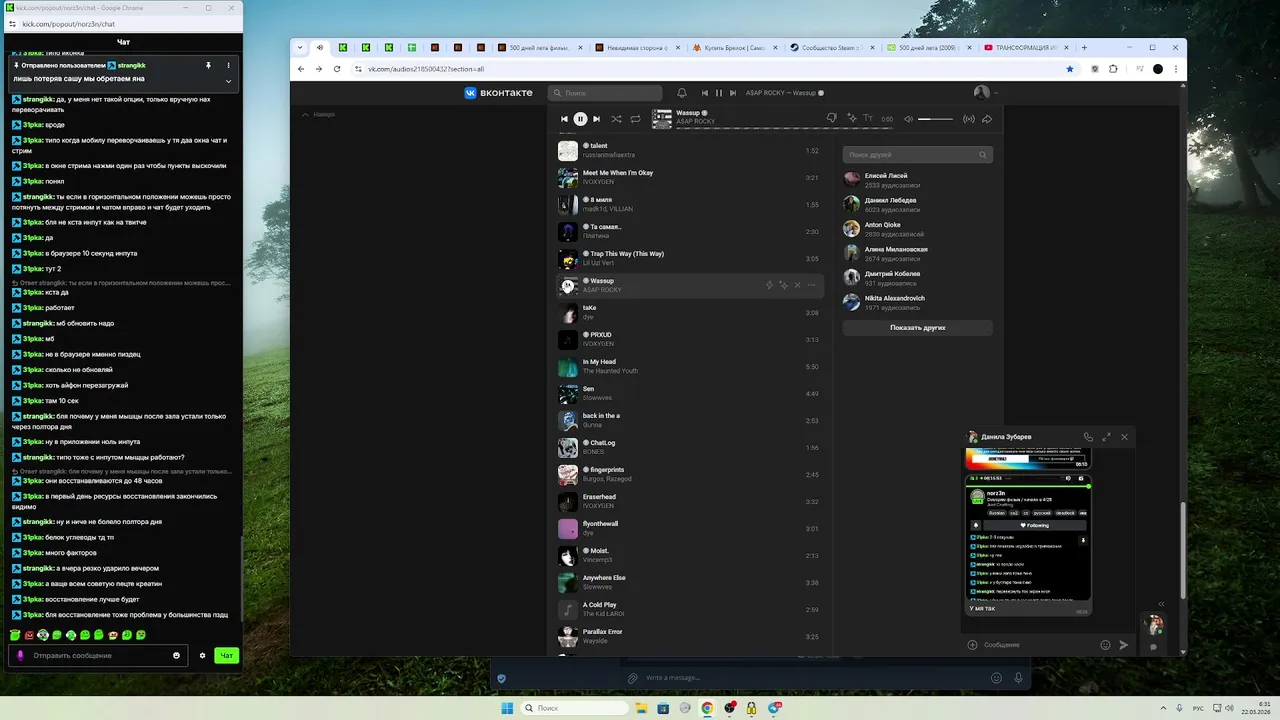This screenshot has width=1280, height=720.
Task: Open emote picker smiley in Kick message box
Action: [177, 656]
